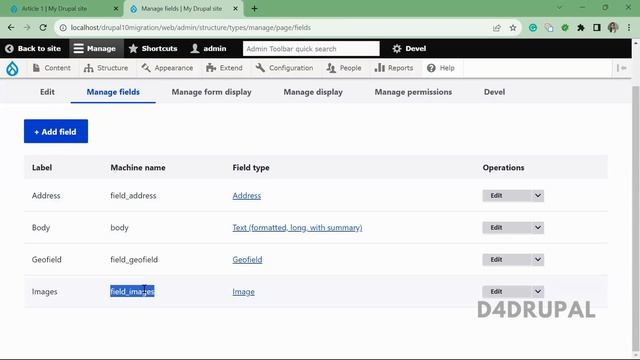
Task: Open the tab search chevron in title bar
Action: click(559, 8)
